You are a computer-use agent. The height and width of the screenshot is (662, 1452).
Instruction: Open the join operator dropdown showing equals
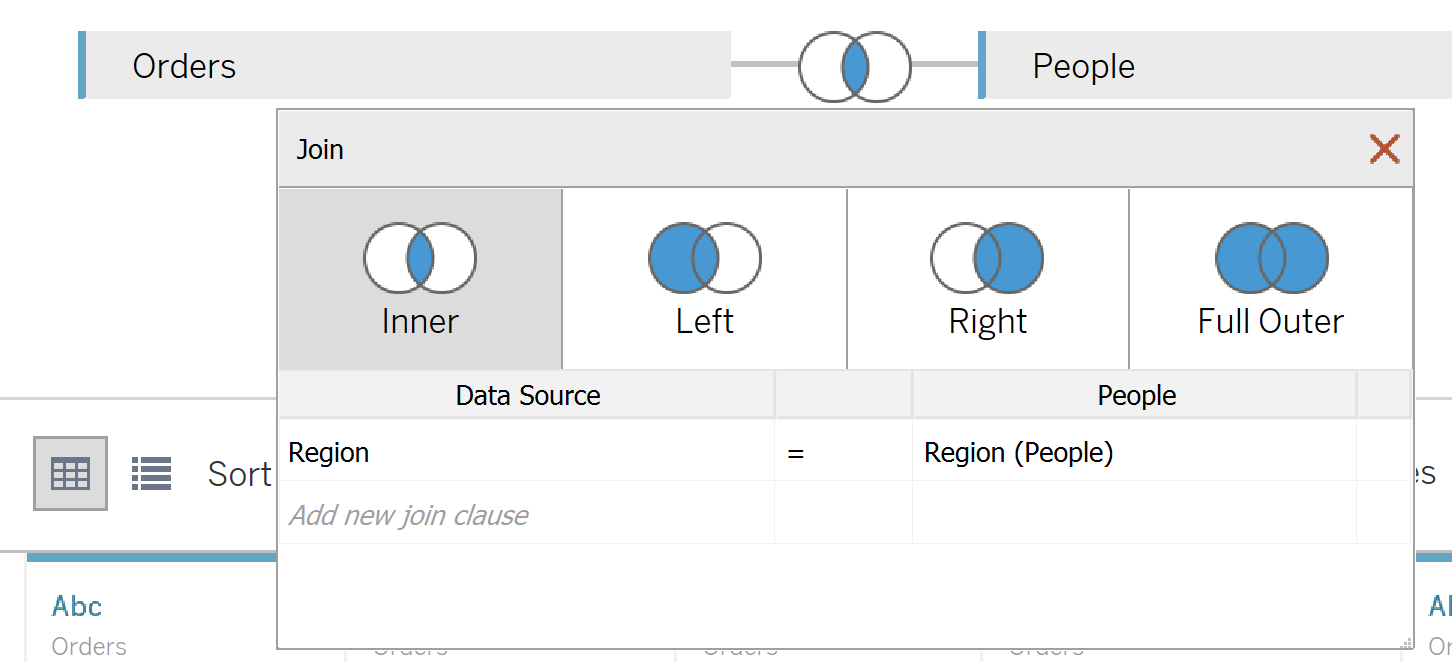843,452
